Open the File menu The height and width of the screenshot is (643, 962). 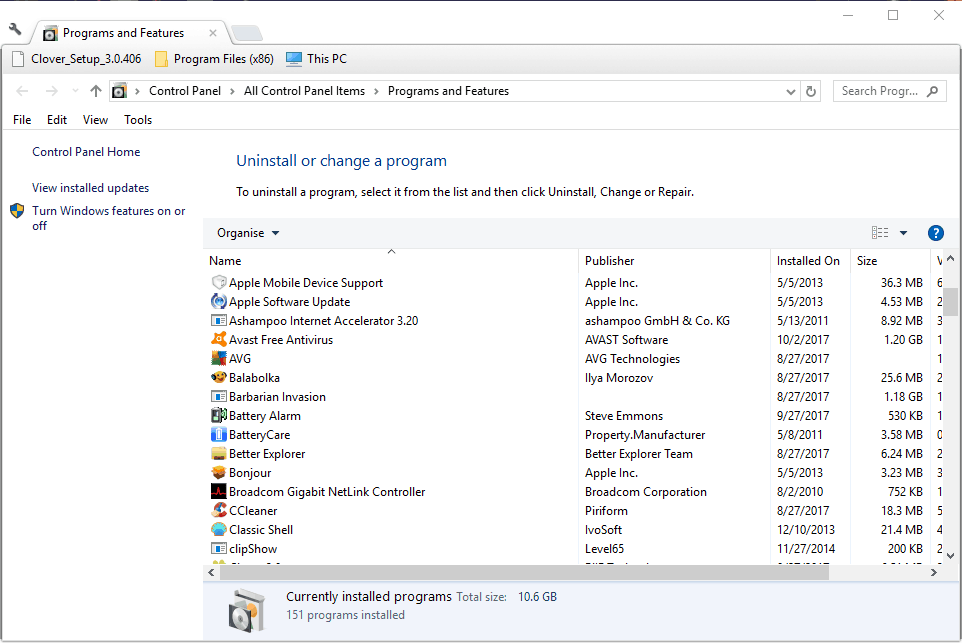[22, 120]
